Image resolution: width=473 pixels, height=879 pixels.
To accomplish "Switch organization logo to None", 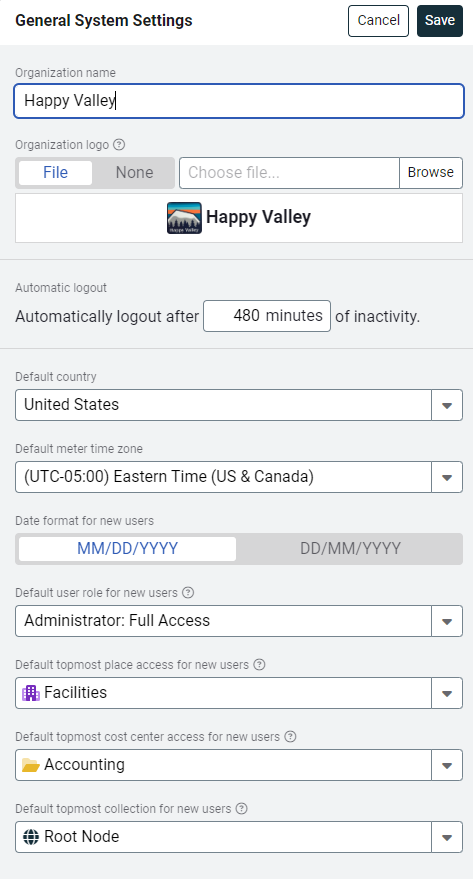I will (135, 173).
